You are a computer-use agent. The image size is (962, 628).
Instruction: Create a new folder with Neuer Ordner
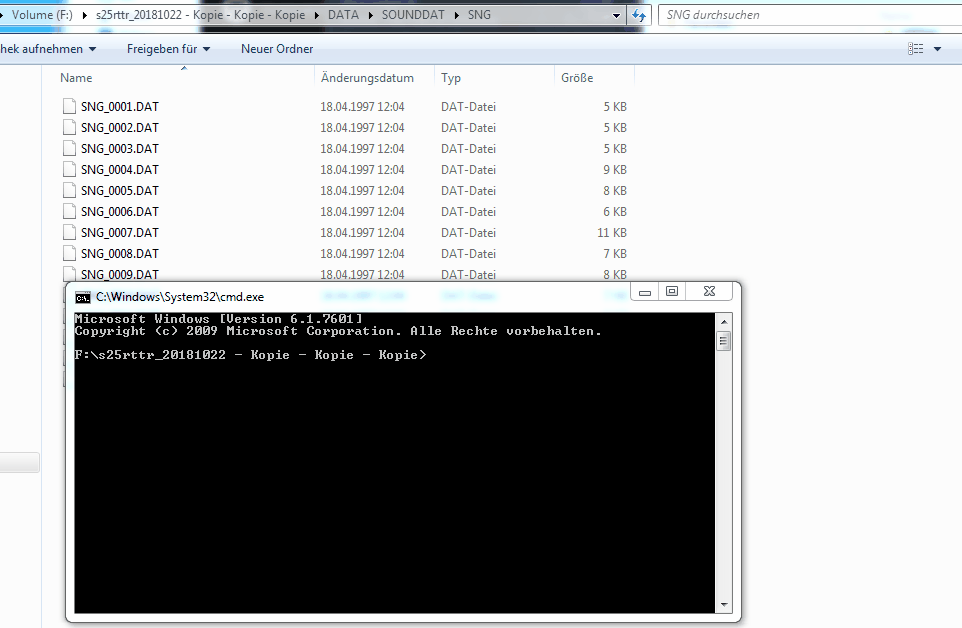pos(277,49)
